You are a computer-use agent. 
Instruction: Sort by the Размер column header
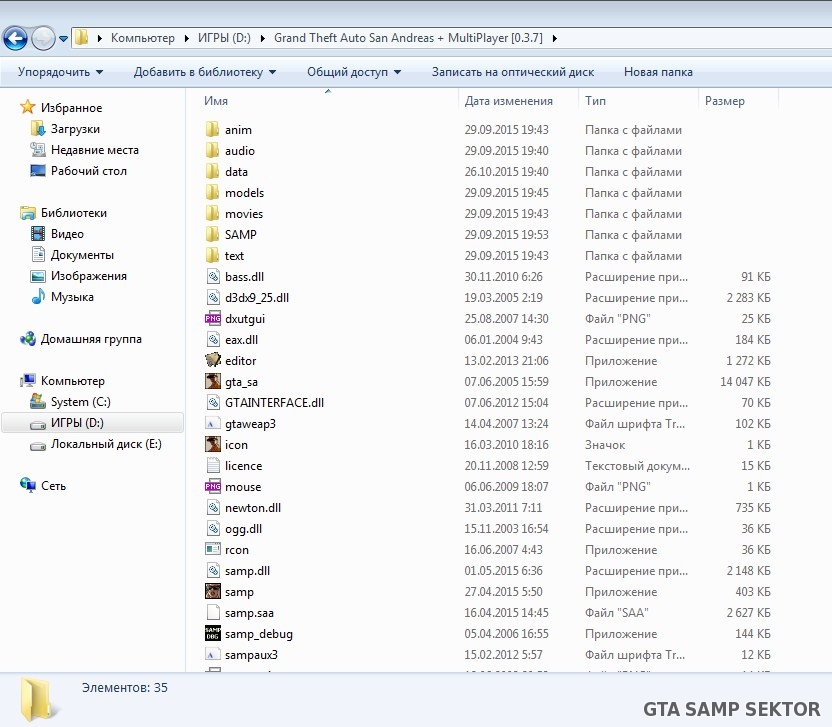(x=724, y=101)
